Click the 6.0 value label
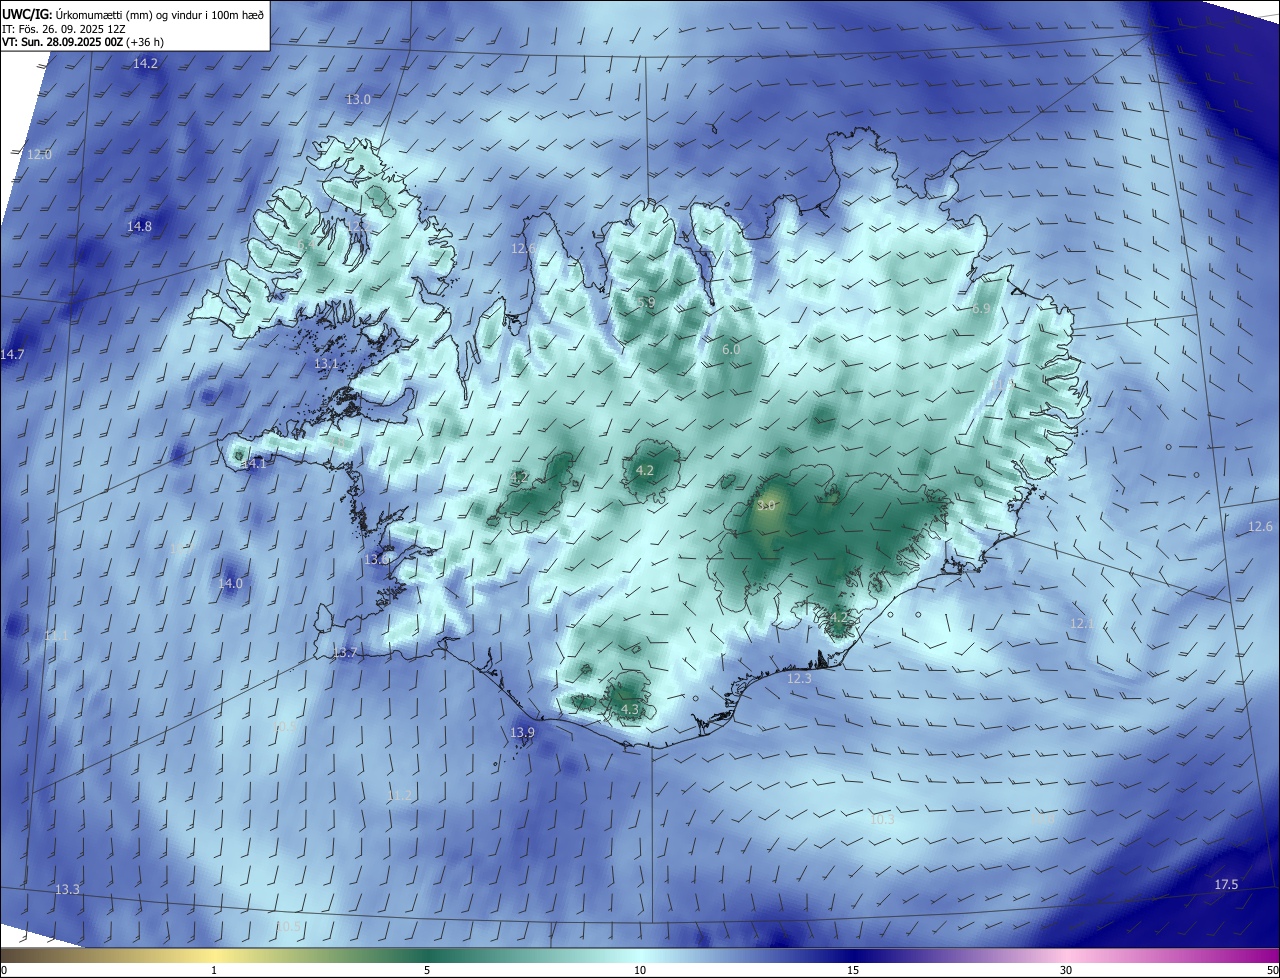The height and width of the screenshot is (978, 1280). pyautogui.click(x=731, y=349)
